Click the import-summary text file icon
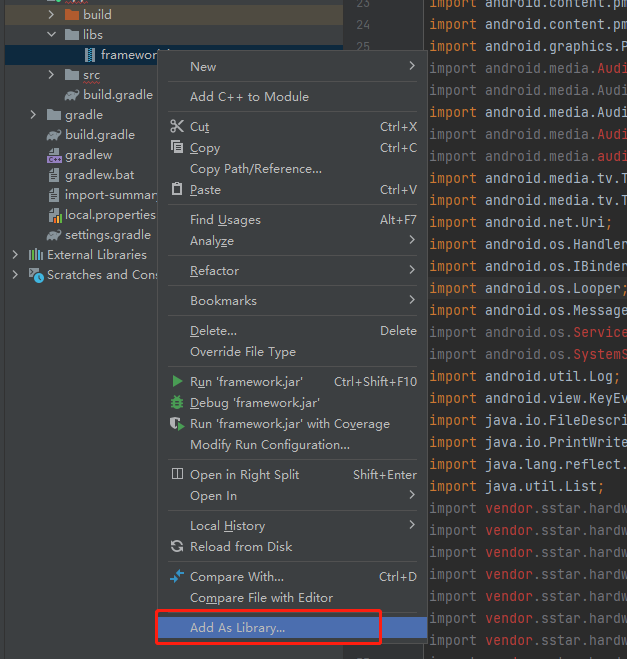Viewport: 627px width, 659px height. click(54, 195)
